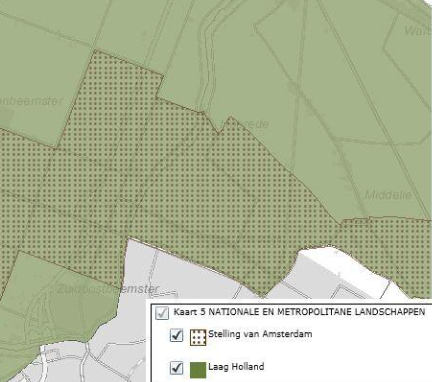The image size is (432, 382).
Task: Select the Laag Holland legend label
Action: click(x=236, y=367)
